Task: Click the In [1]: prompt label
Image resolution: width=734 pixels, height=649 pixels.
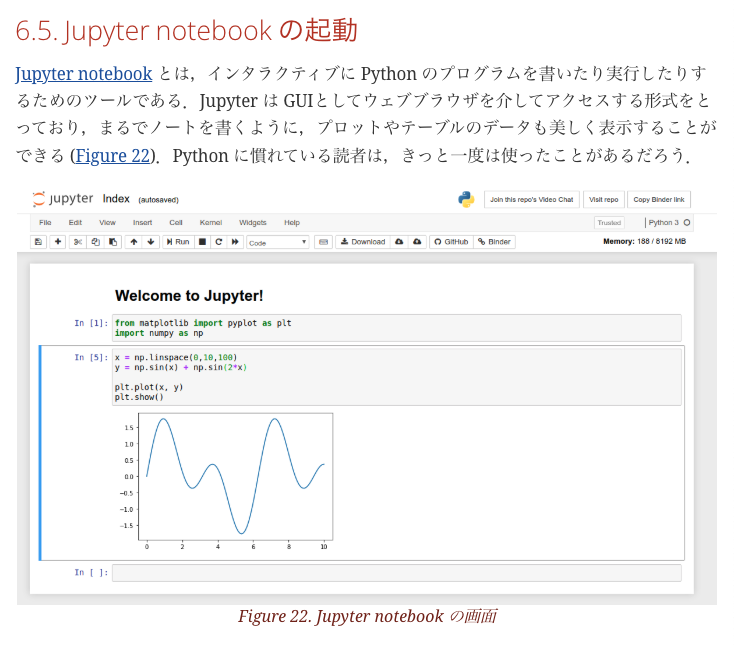Action: tap(91, 324)
